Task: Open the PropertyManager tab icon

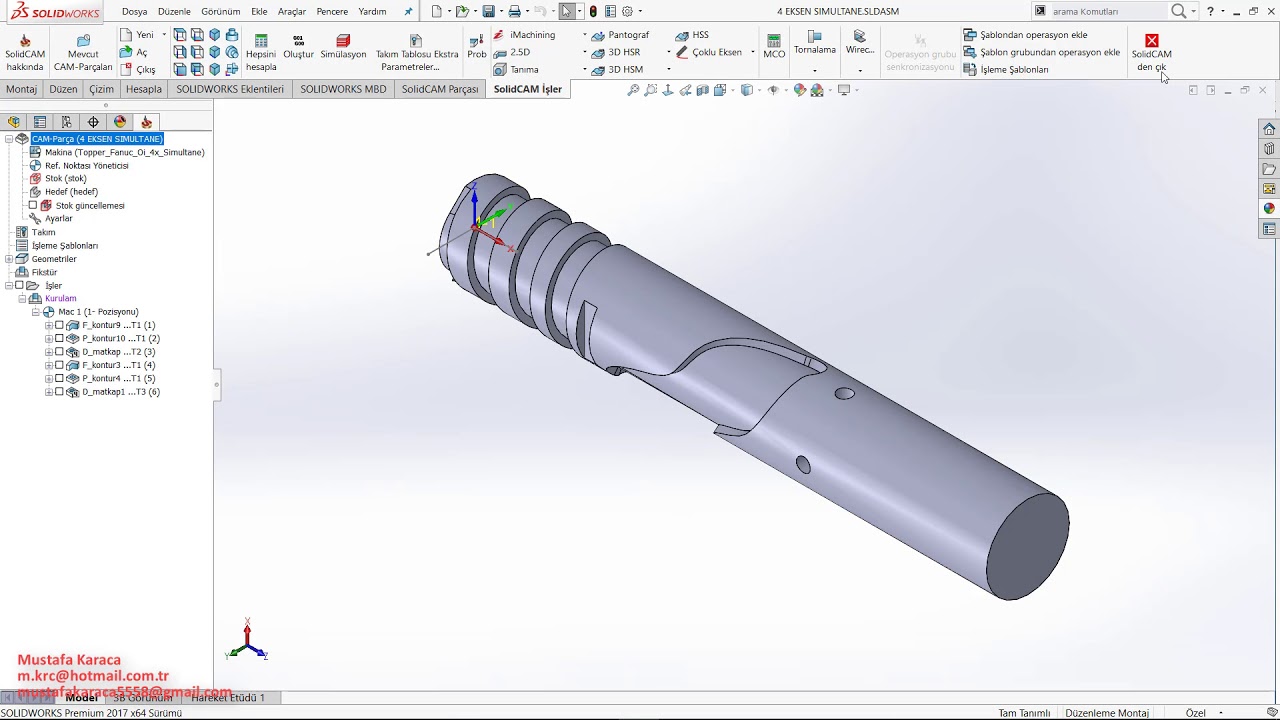Action: click(40, 122)
